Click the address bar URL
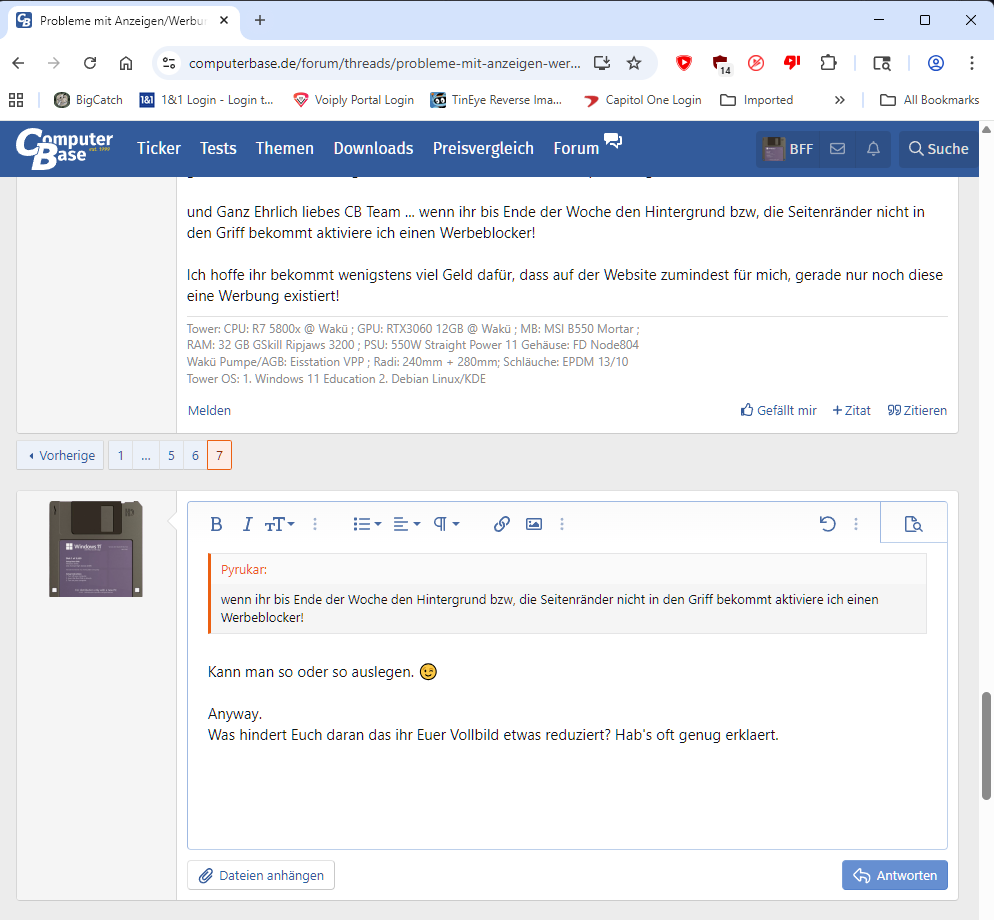Viewport: 994px width, 920px height. coord(384,63)
